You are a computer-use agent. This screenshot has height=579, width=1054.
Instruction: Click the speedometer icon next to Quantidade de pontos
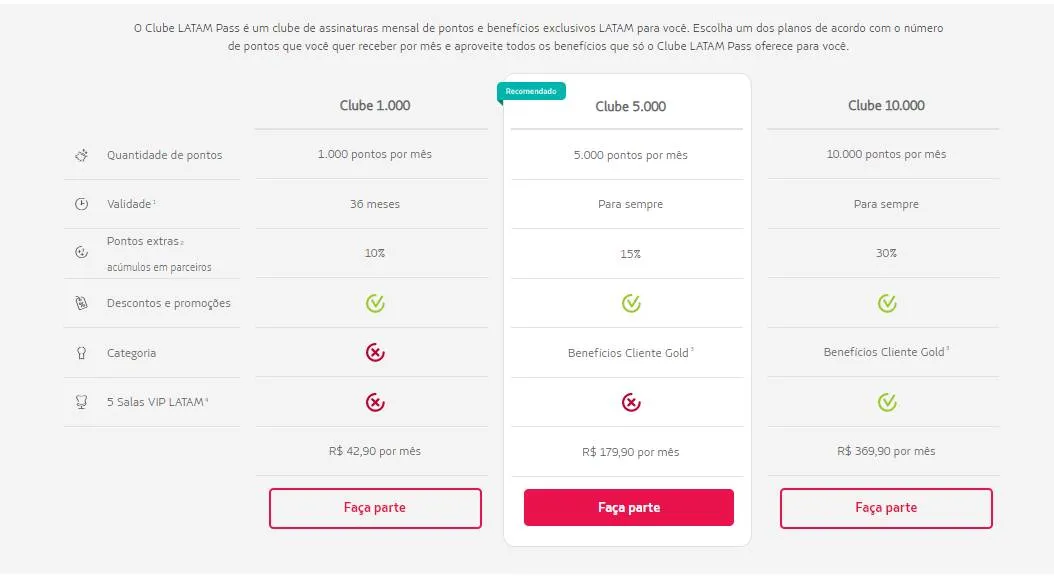click(x=81, y=155)
